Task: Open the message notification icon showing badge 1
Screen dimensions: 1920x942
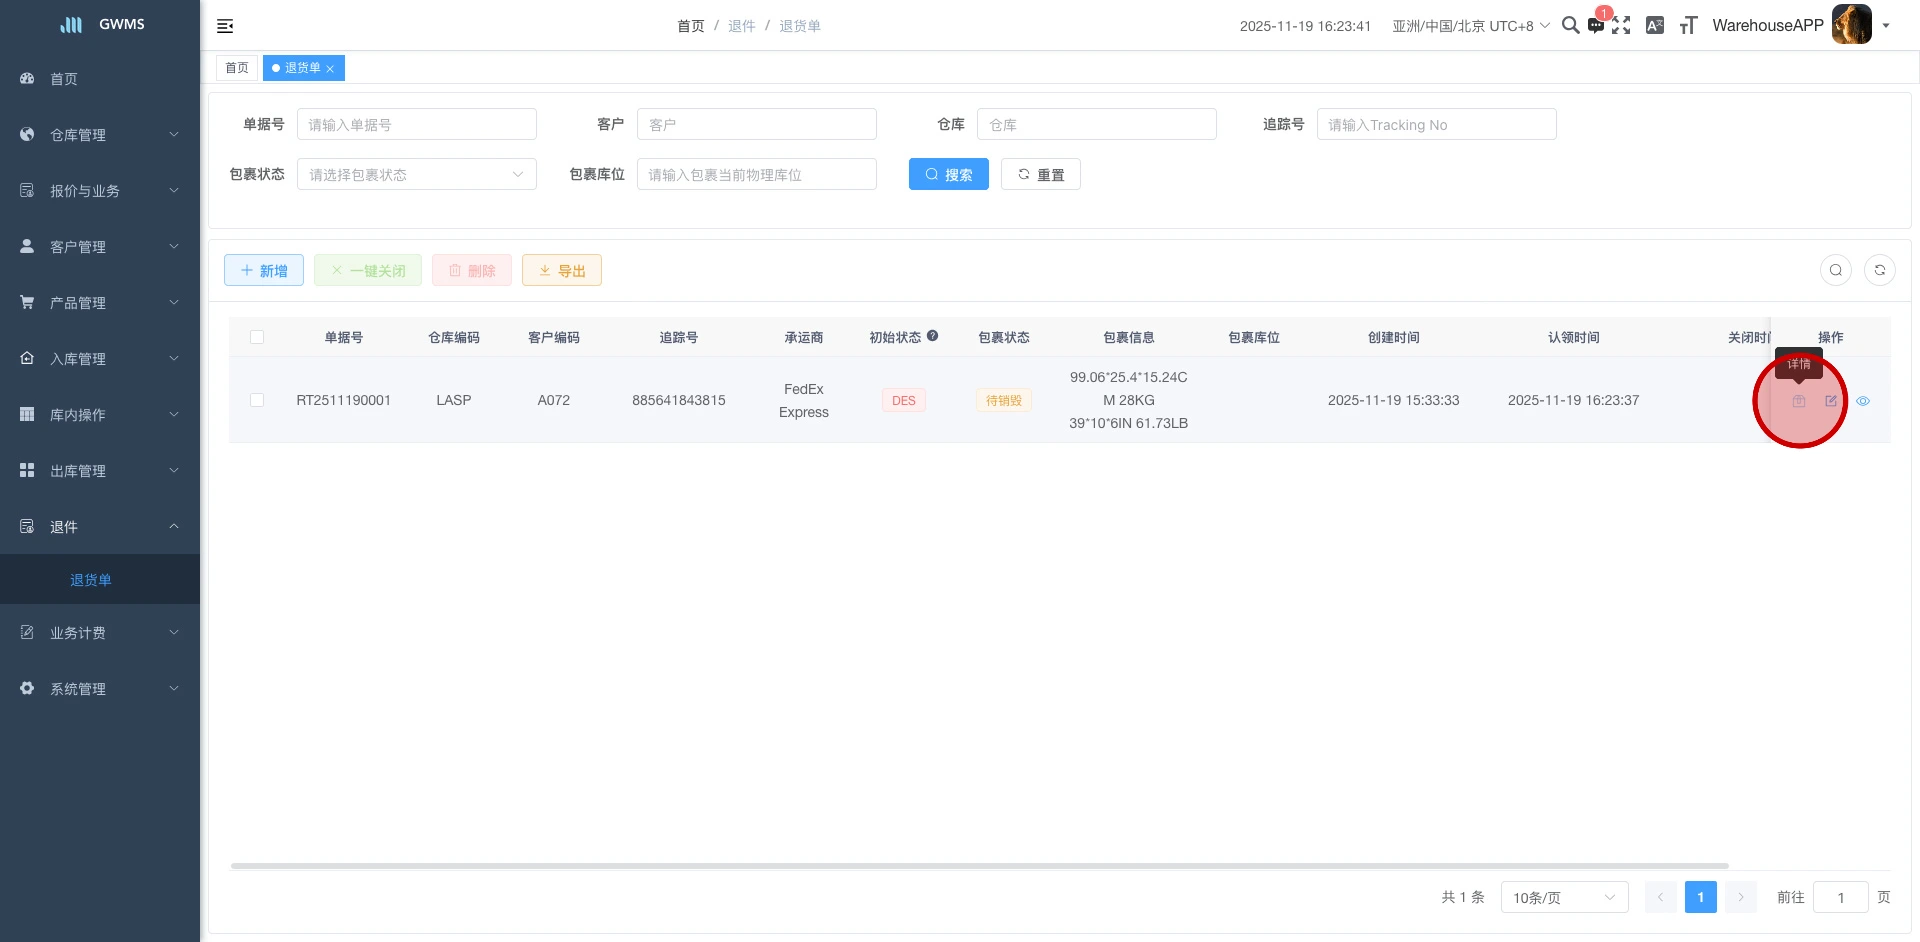Action: [x=1596, y=25]
